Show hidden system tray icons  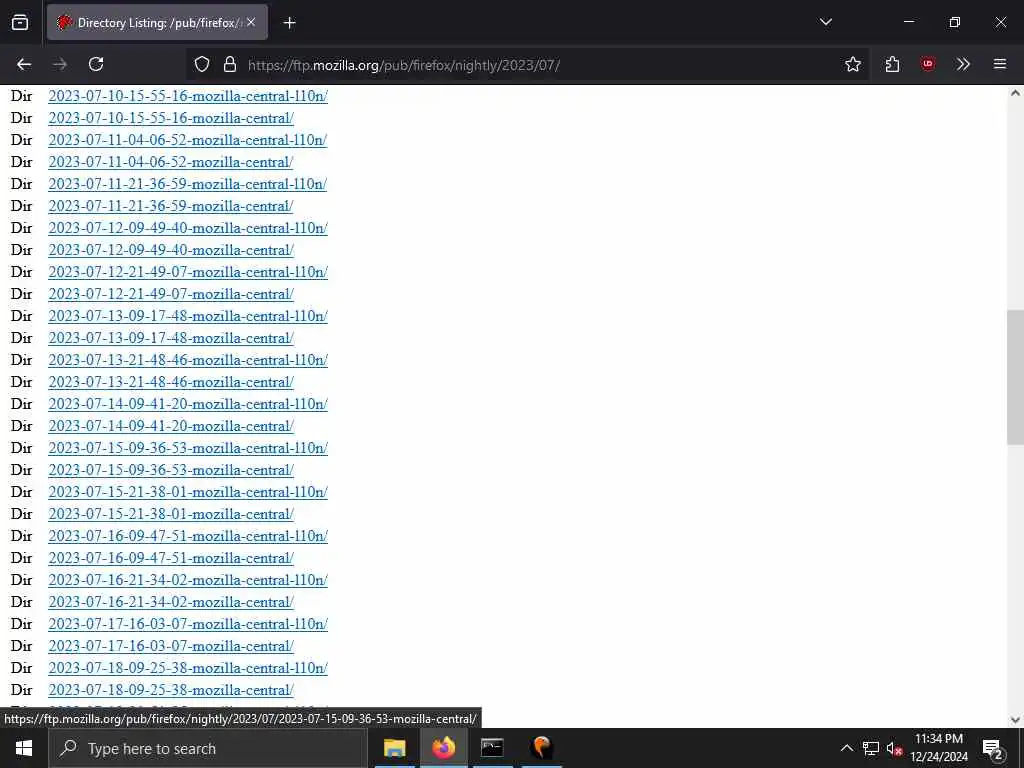pyautogui.click(x=846, y=748)
